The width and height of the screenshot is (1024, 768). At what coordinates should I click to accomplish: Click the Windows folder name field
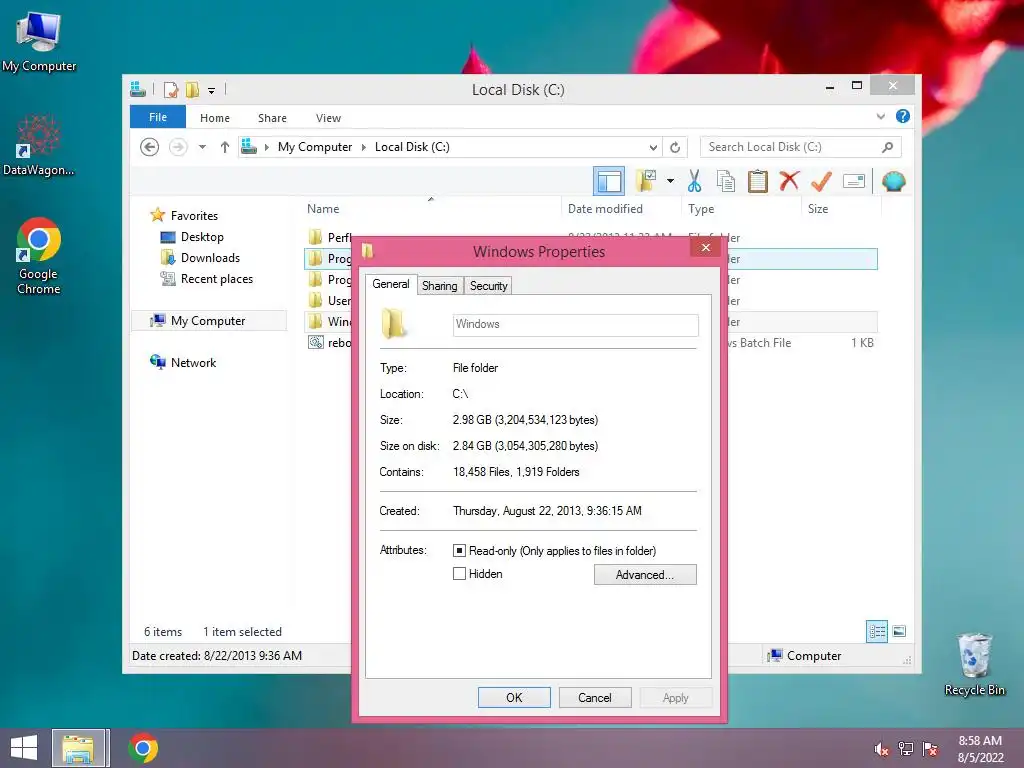(575, 325)
